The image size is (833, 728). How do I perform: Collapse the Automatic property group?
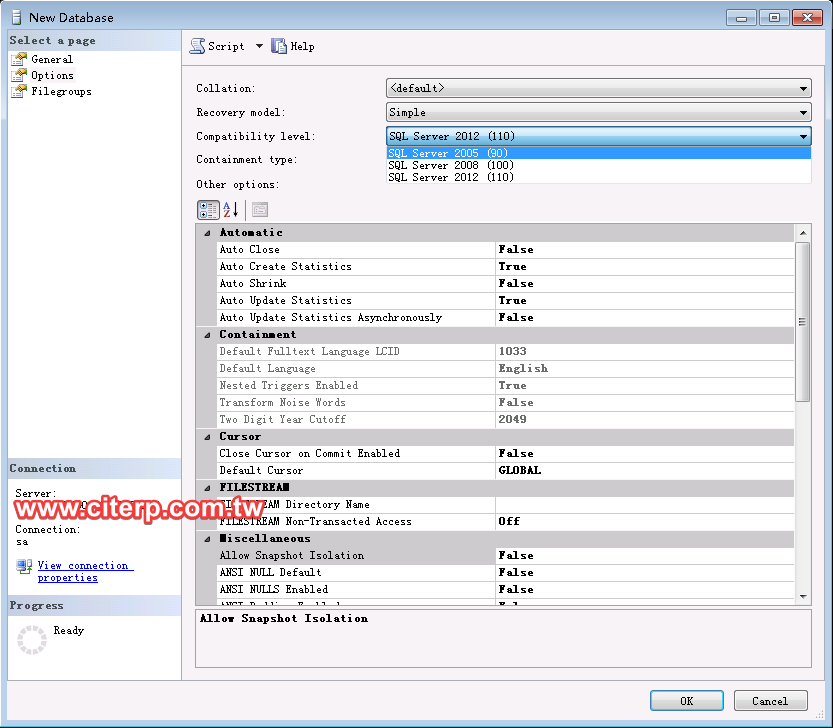click(x=207, y=233)
